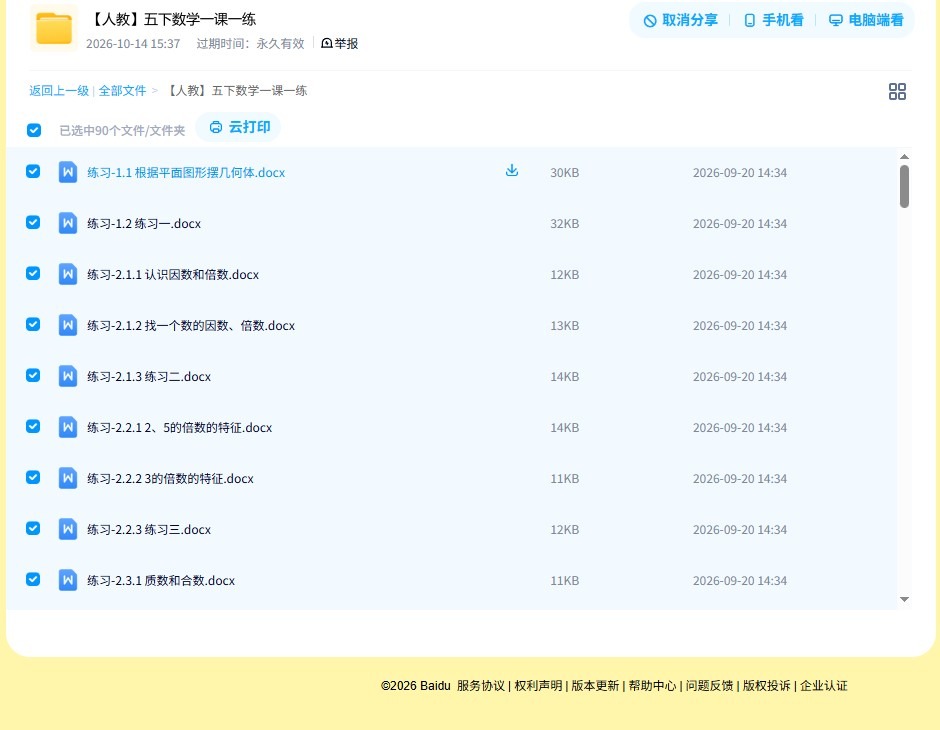Click Word icon of 练习-1.2 练习一.docx
940x730 pixels.
(x=68, y=223)
